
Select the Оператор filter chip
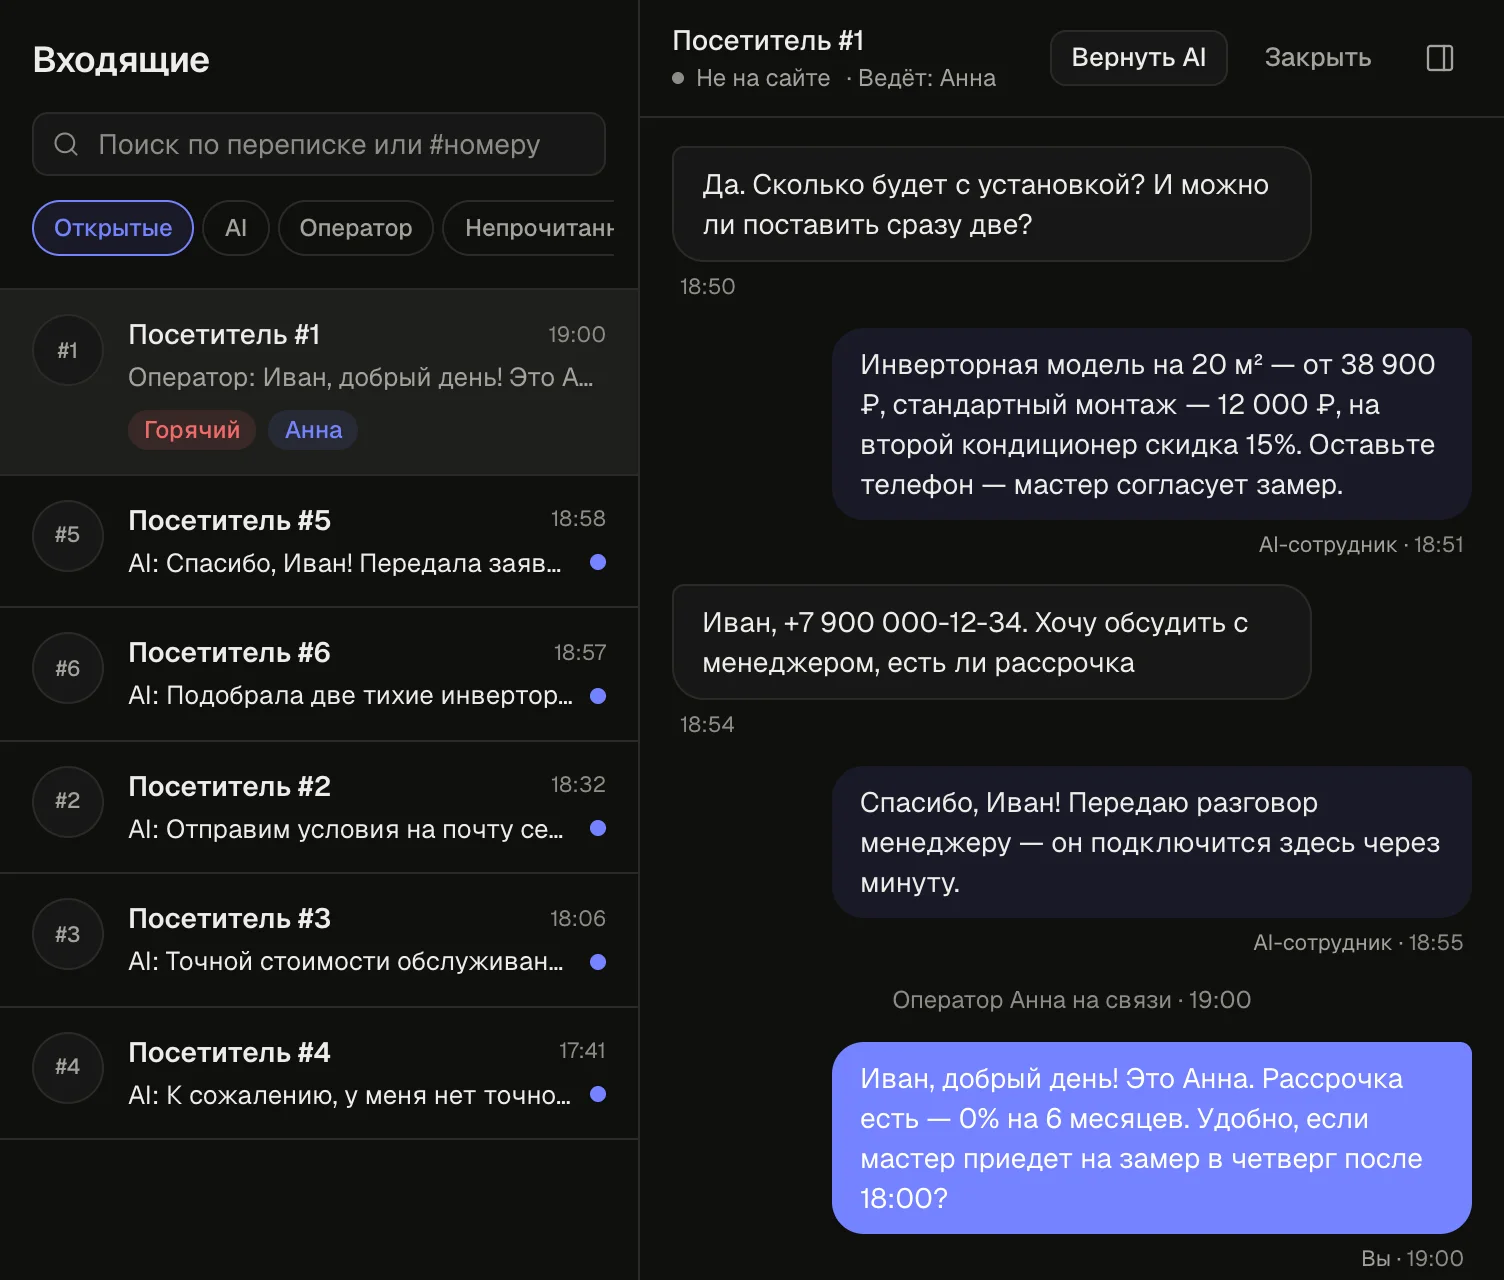(356, 228)
